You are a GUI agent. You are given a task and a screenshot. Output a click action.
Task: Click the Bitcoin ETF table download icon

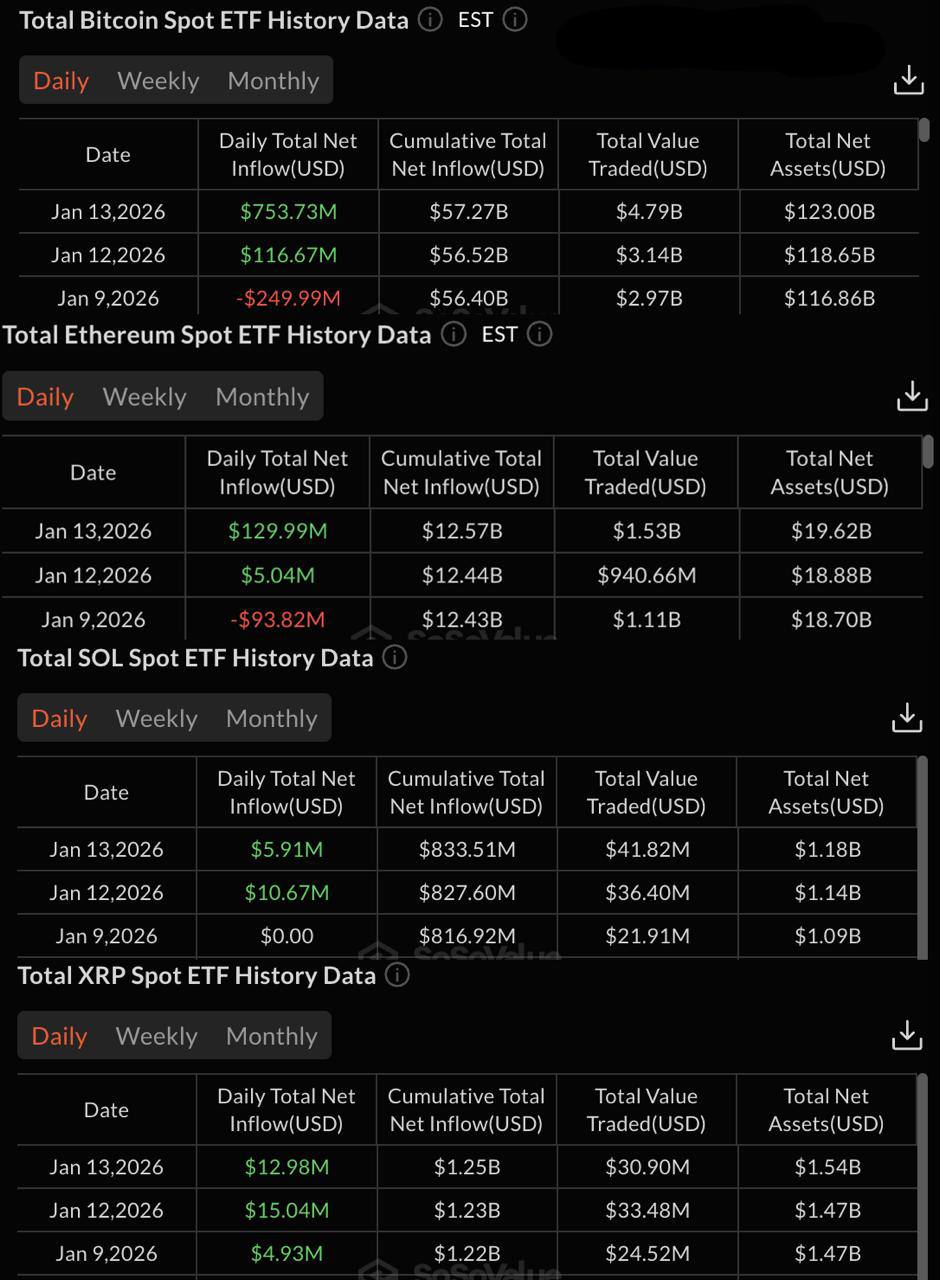coord(908,81)
